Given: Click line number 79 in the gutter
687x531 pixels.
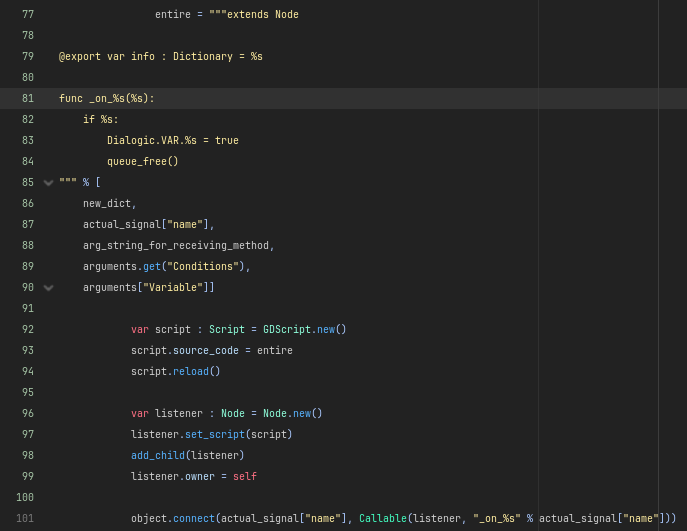Looking at the screenshot, I should coord(28,57).
